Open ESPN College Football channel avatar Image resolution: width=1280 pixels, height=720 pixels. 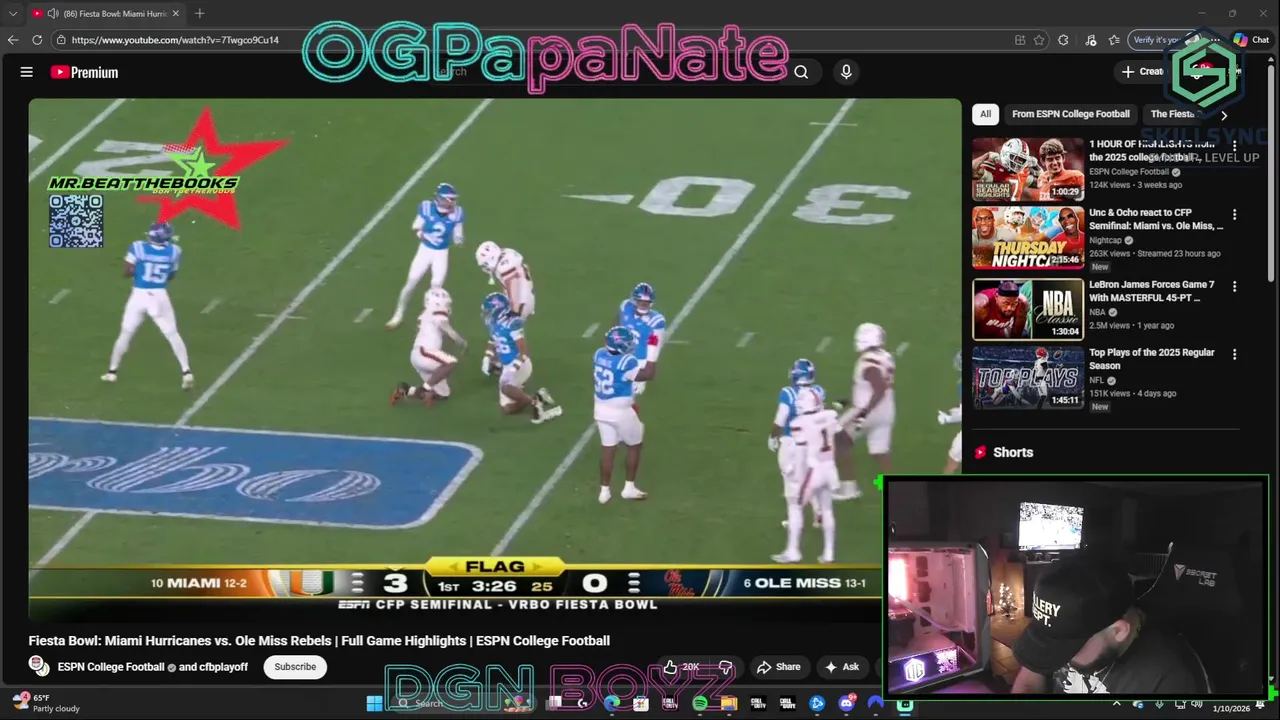39,666
